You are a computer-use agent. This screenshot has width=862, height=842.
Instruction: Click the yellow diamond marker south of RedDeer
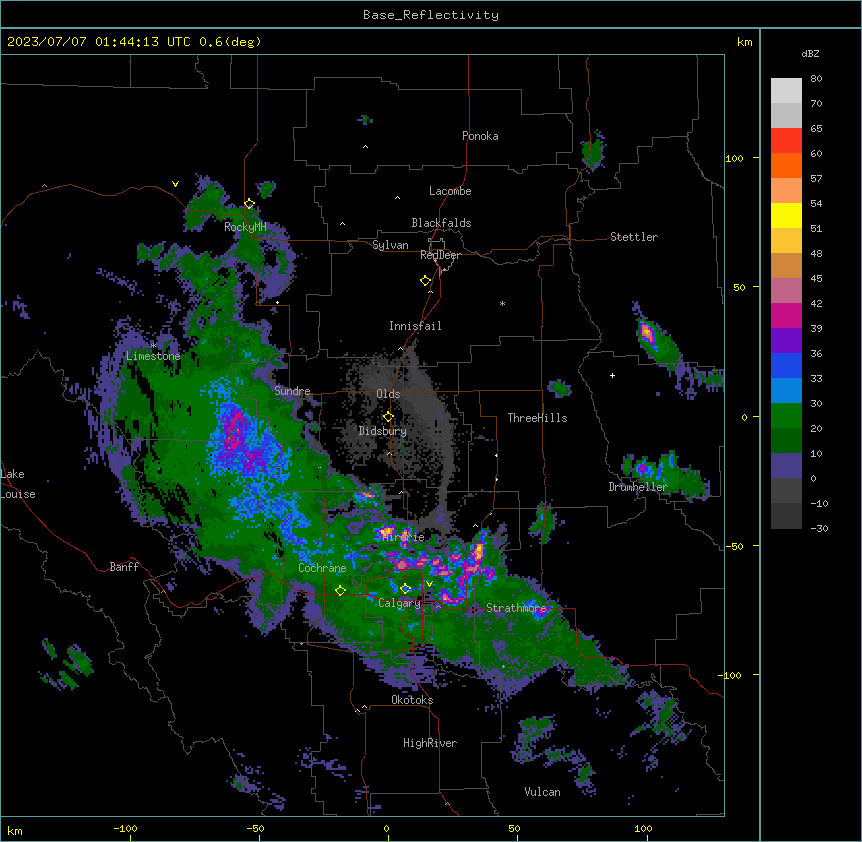coord(425,281)
